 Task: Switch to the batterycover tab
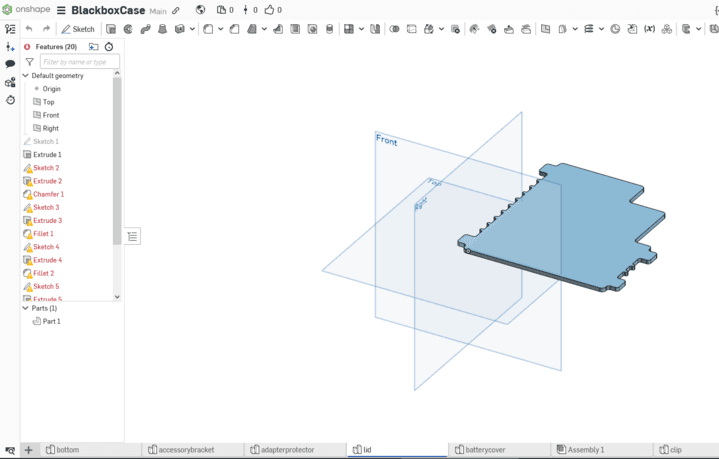tap(479, 450)
